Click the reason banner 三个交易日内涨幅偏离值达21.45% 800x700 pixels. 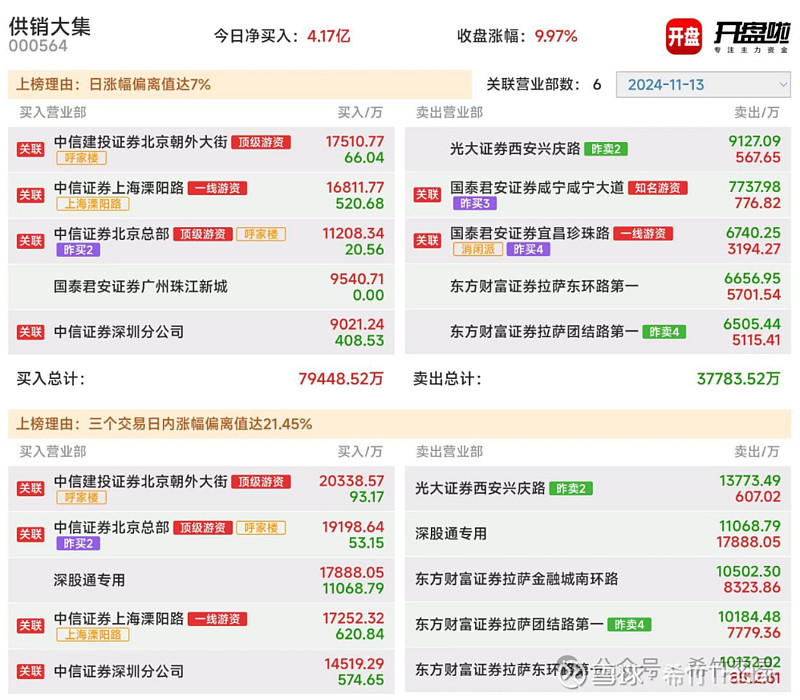(399, 424)
